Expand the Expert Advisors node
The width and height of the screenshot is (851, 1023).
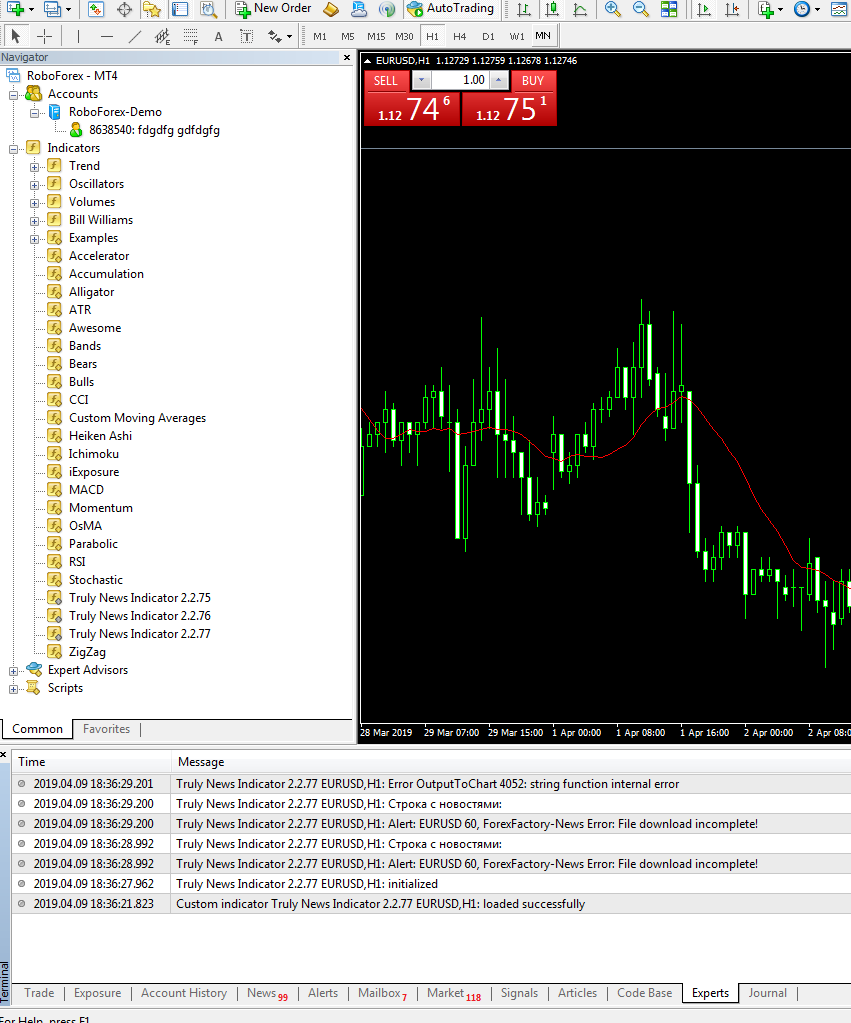pos(13,671)
